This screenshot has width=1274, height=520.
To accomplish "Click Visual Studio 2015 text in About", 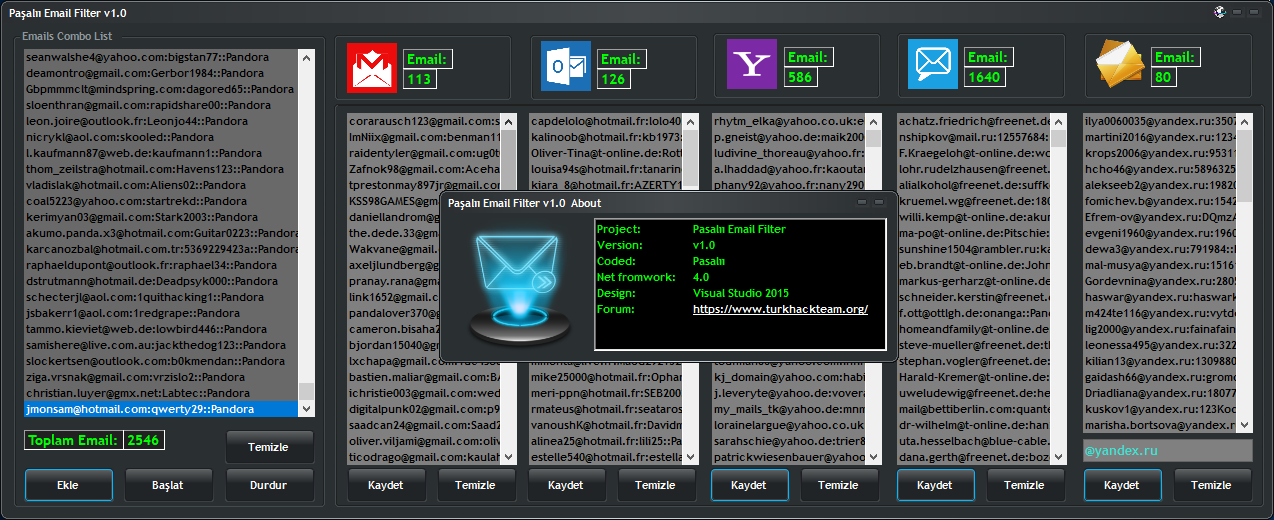I will (741, 293).
